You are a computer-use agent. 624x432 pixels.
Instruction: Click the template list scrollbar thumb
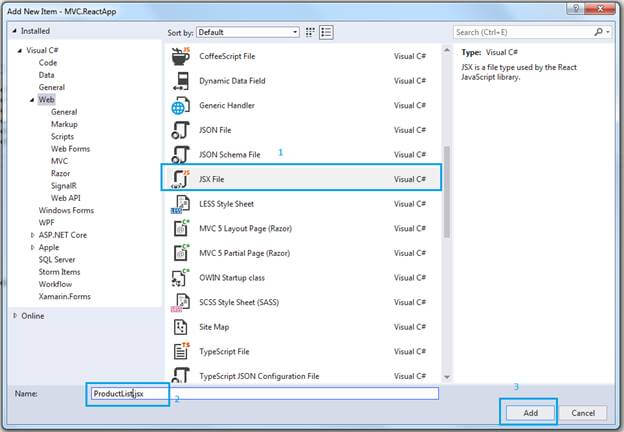[447, 192]
